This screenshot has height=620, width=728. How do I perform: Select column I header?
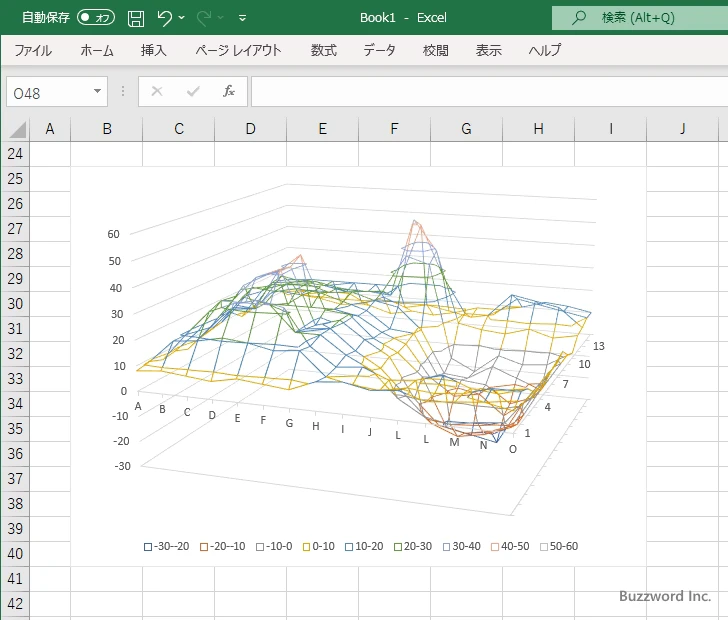coord(611,129)
